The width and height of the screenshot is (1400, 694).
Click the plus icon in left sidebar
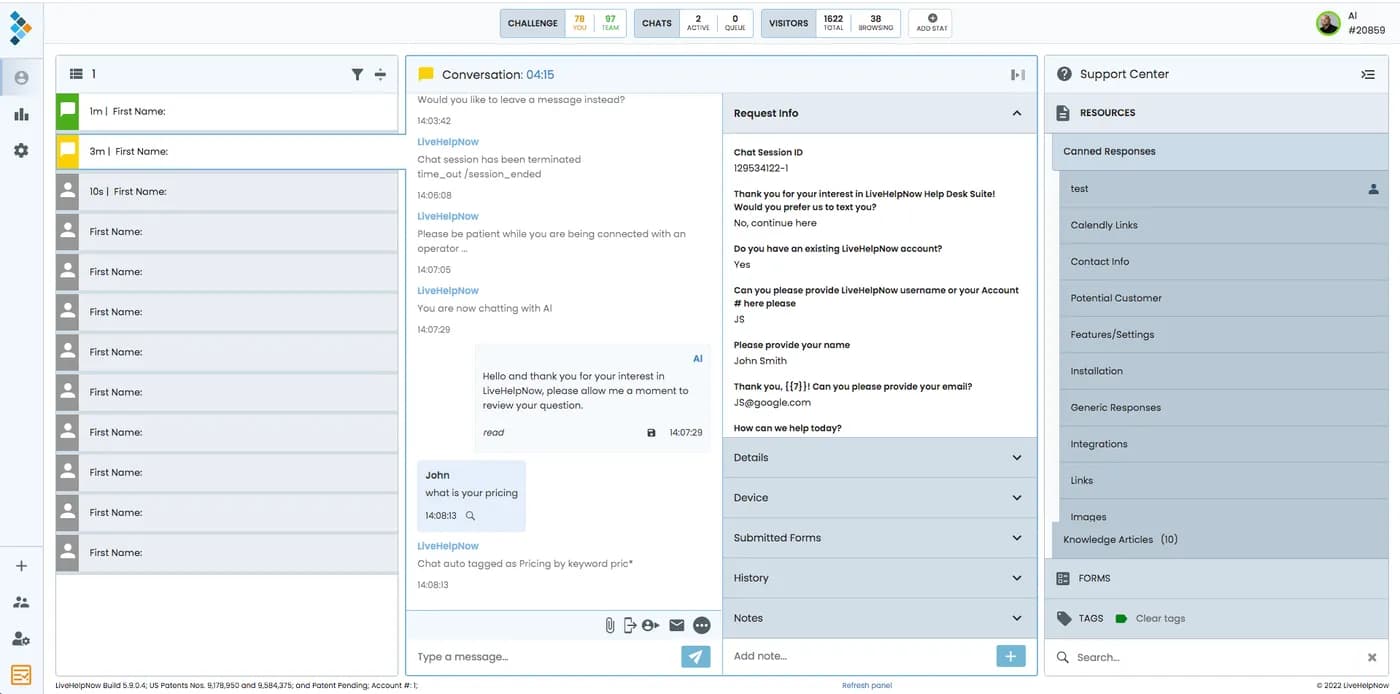click(21, 566)
